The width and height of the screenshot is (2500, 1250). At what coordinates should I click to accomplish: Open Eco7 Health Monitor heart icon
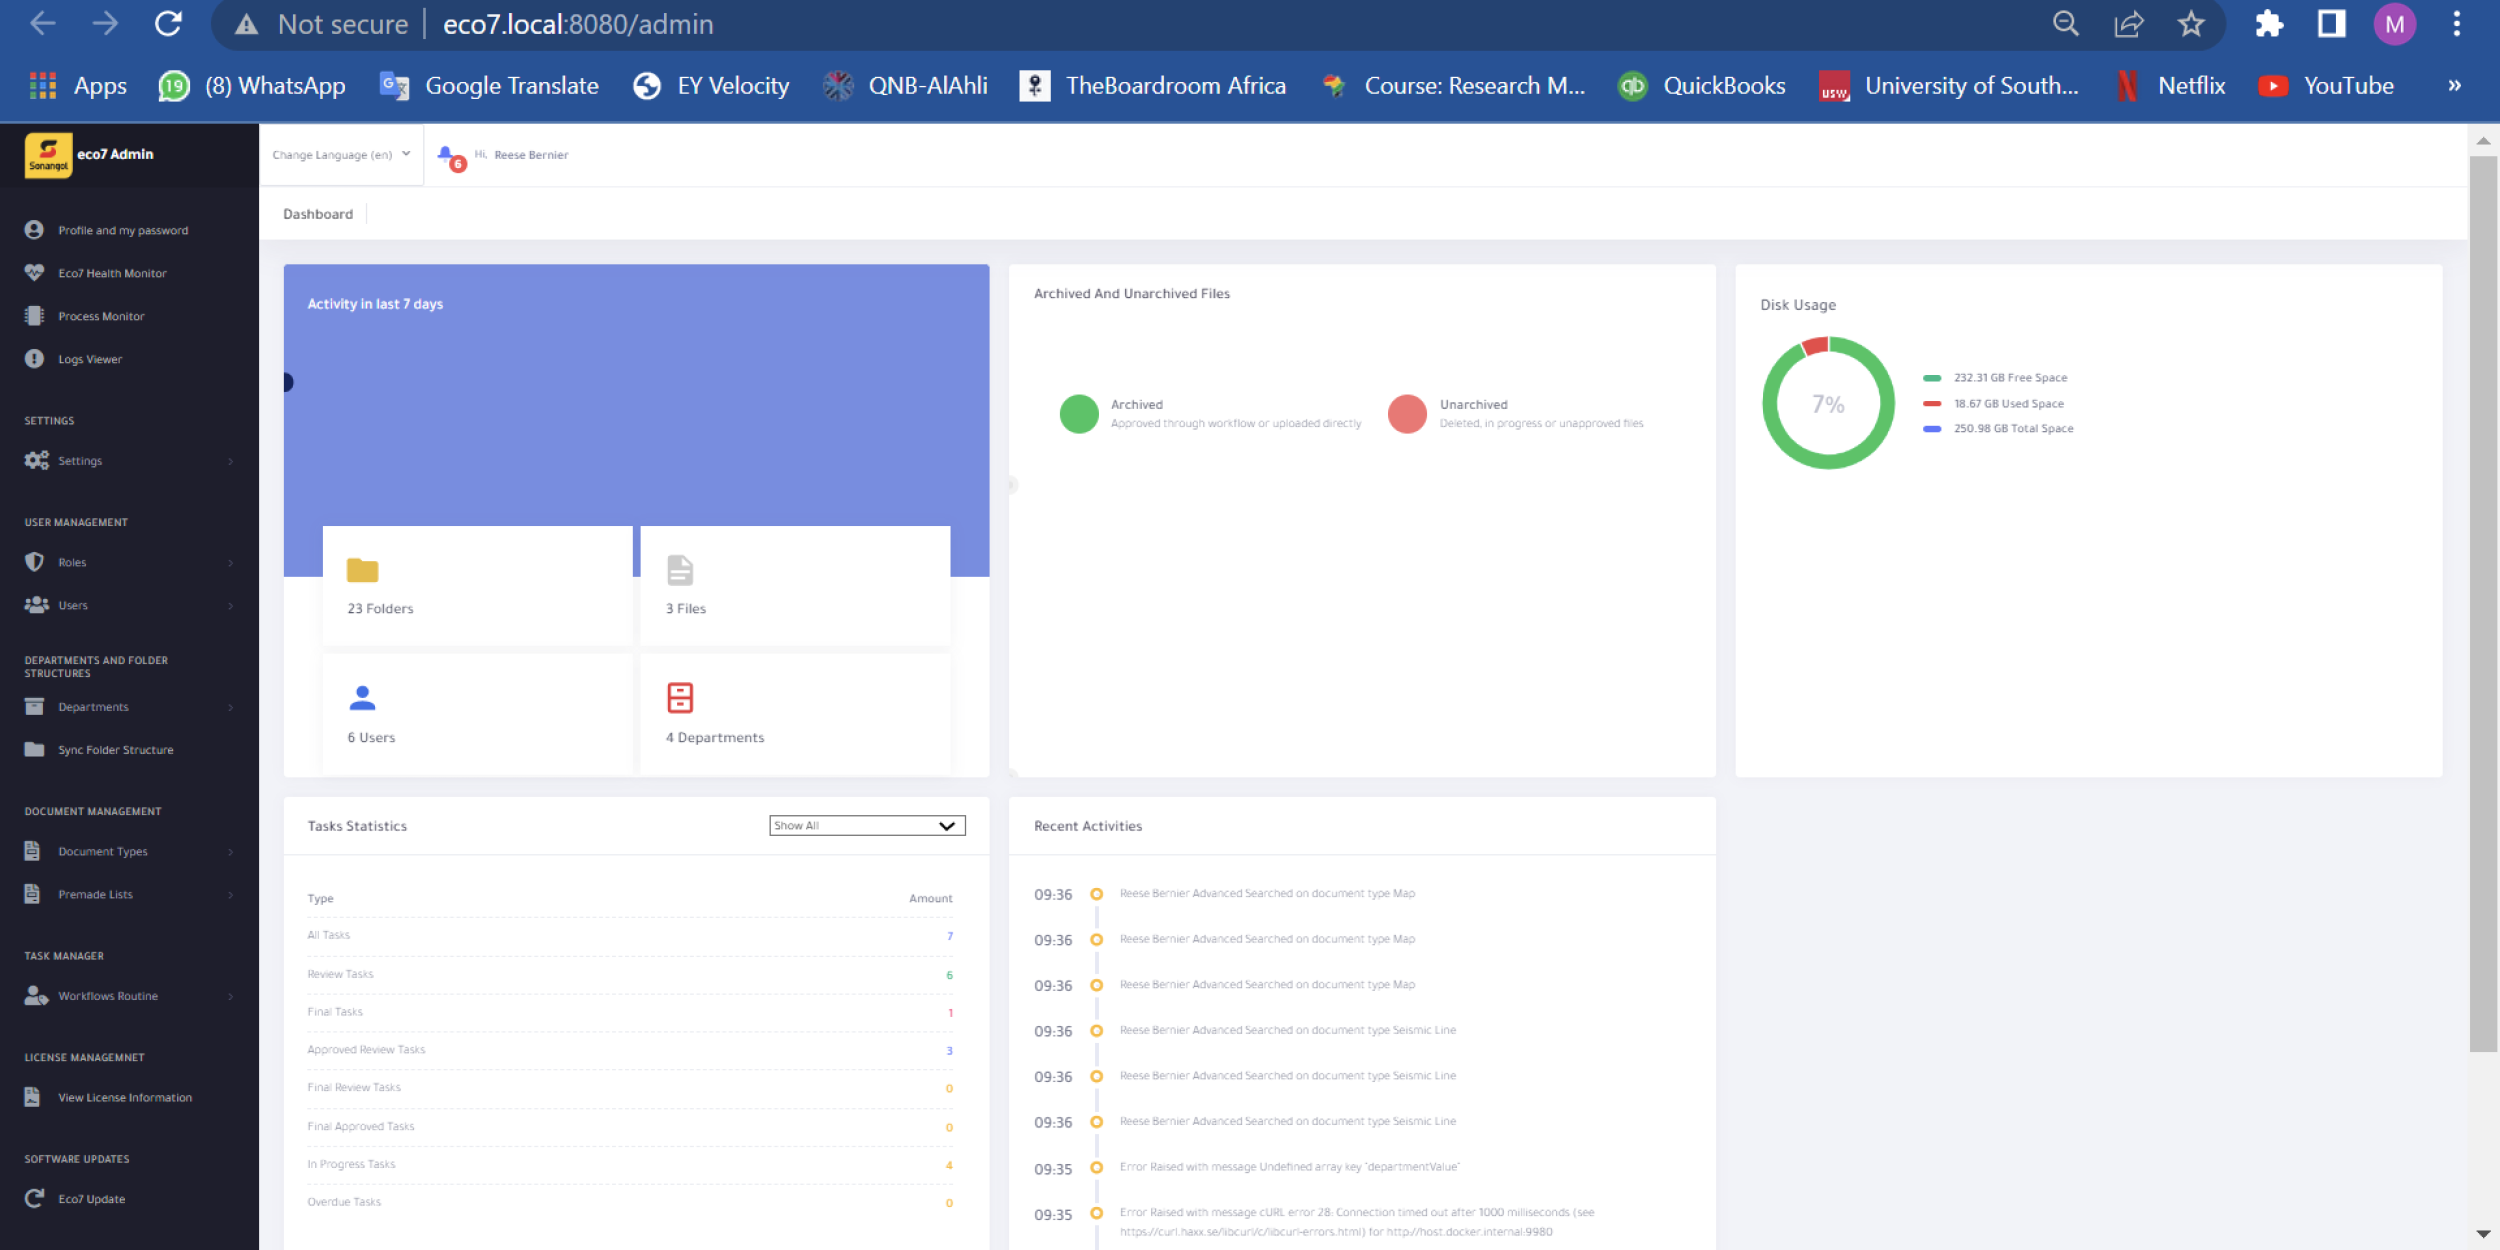pyautogui.click(x=34, y=272)
